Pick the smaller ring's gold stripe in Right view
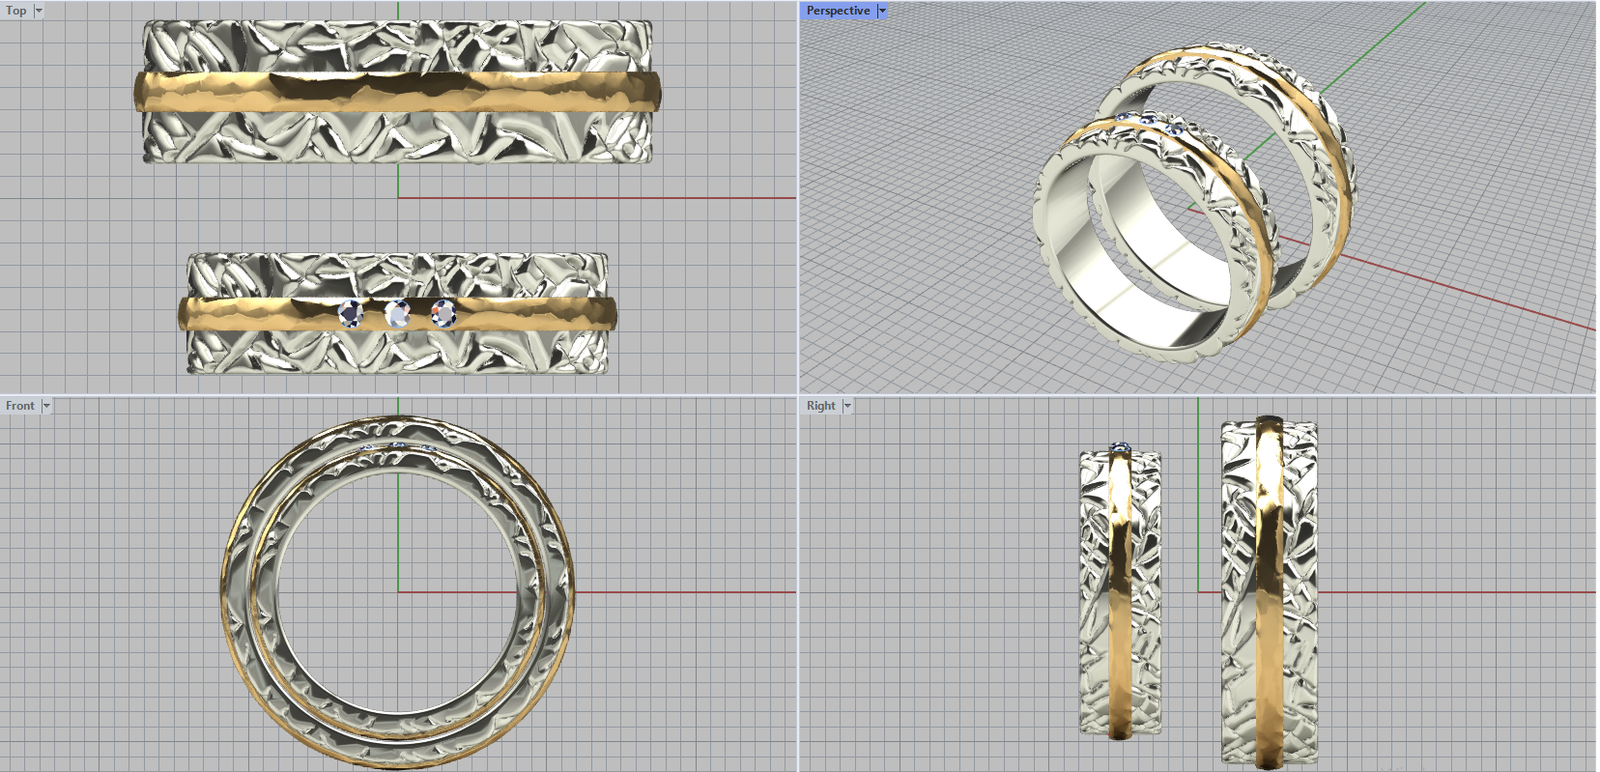1600x772 pixels. point(1120,600)
